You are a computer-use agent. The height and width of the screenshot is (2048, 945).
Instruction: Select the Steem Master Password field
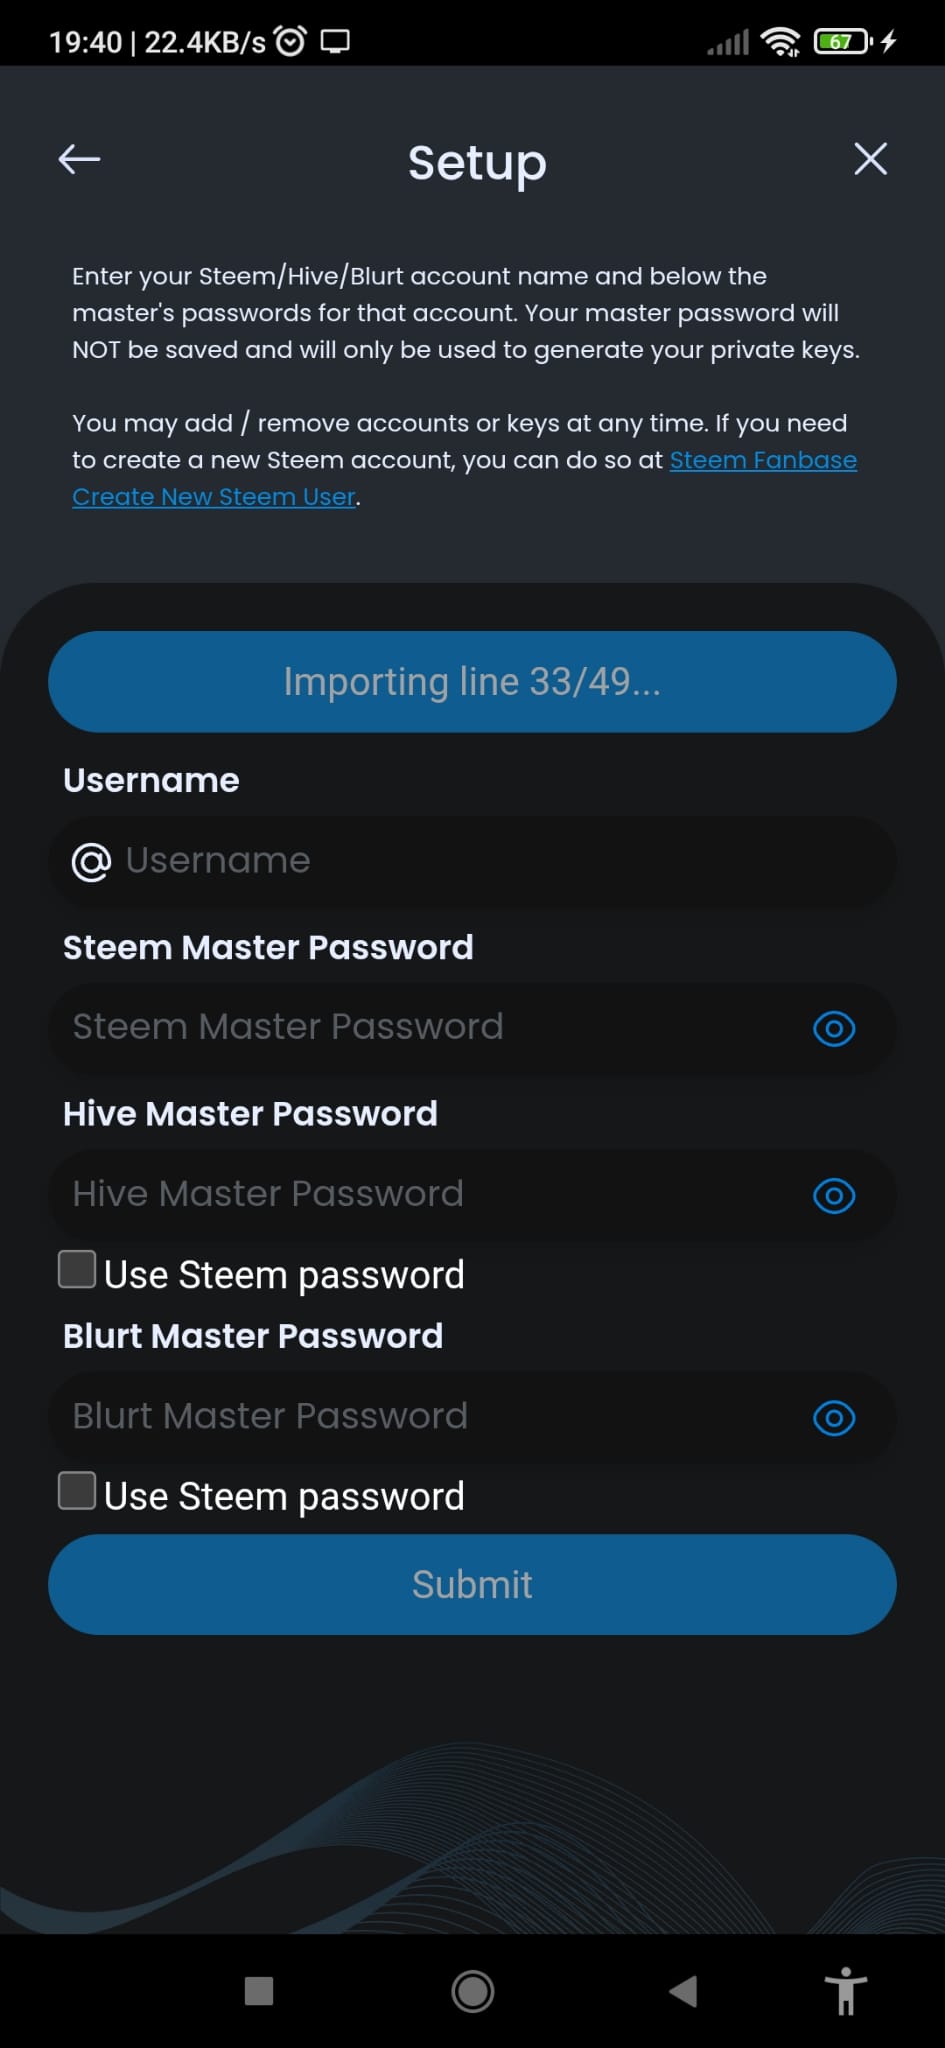(472, 1028)
